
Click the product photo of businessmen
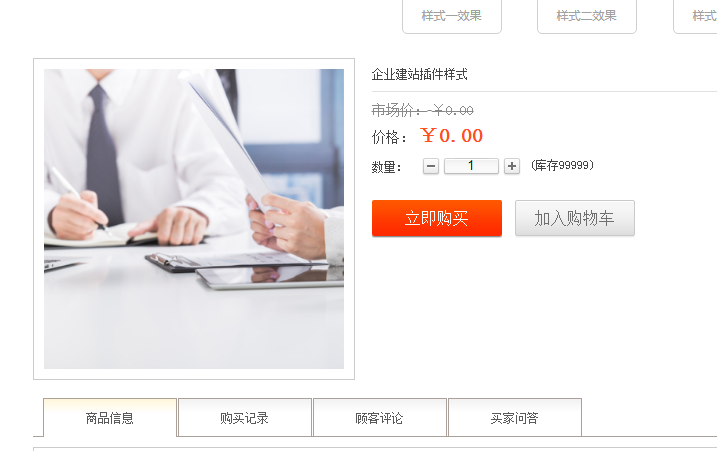(194, 219)
